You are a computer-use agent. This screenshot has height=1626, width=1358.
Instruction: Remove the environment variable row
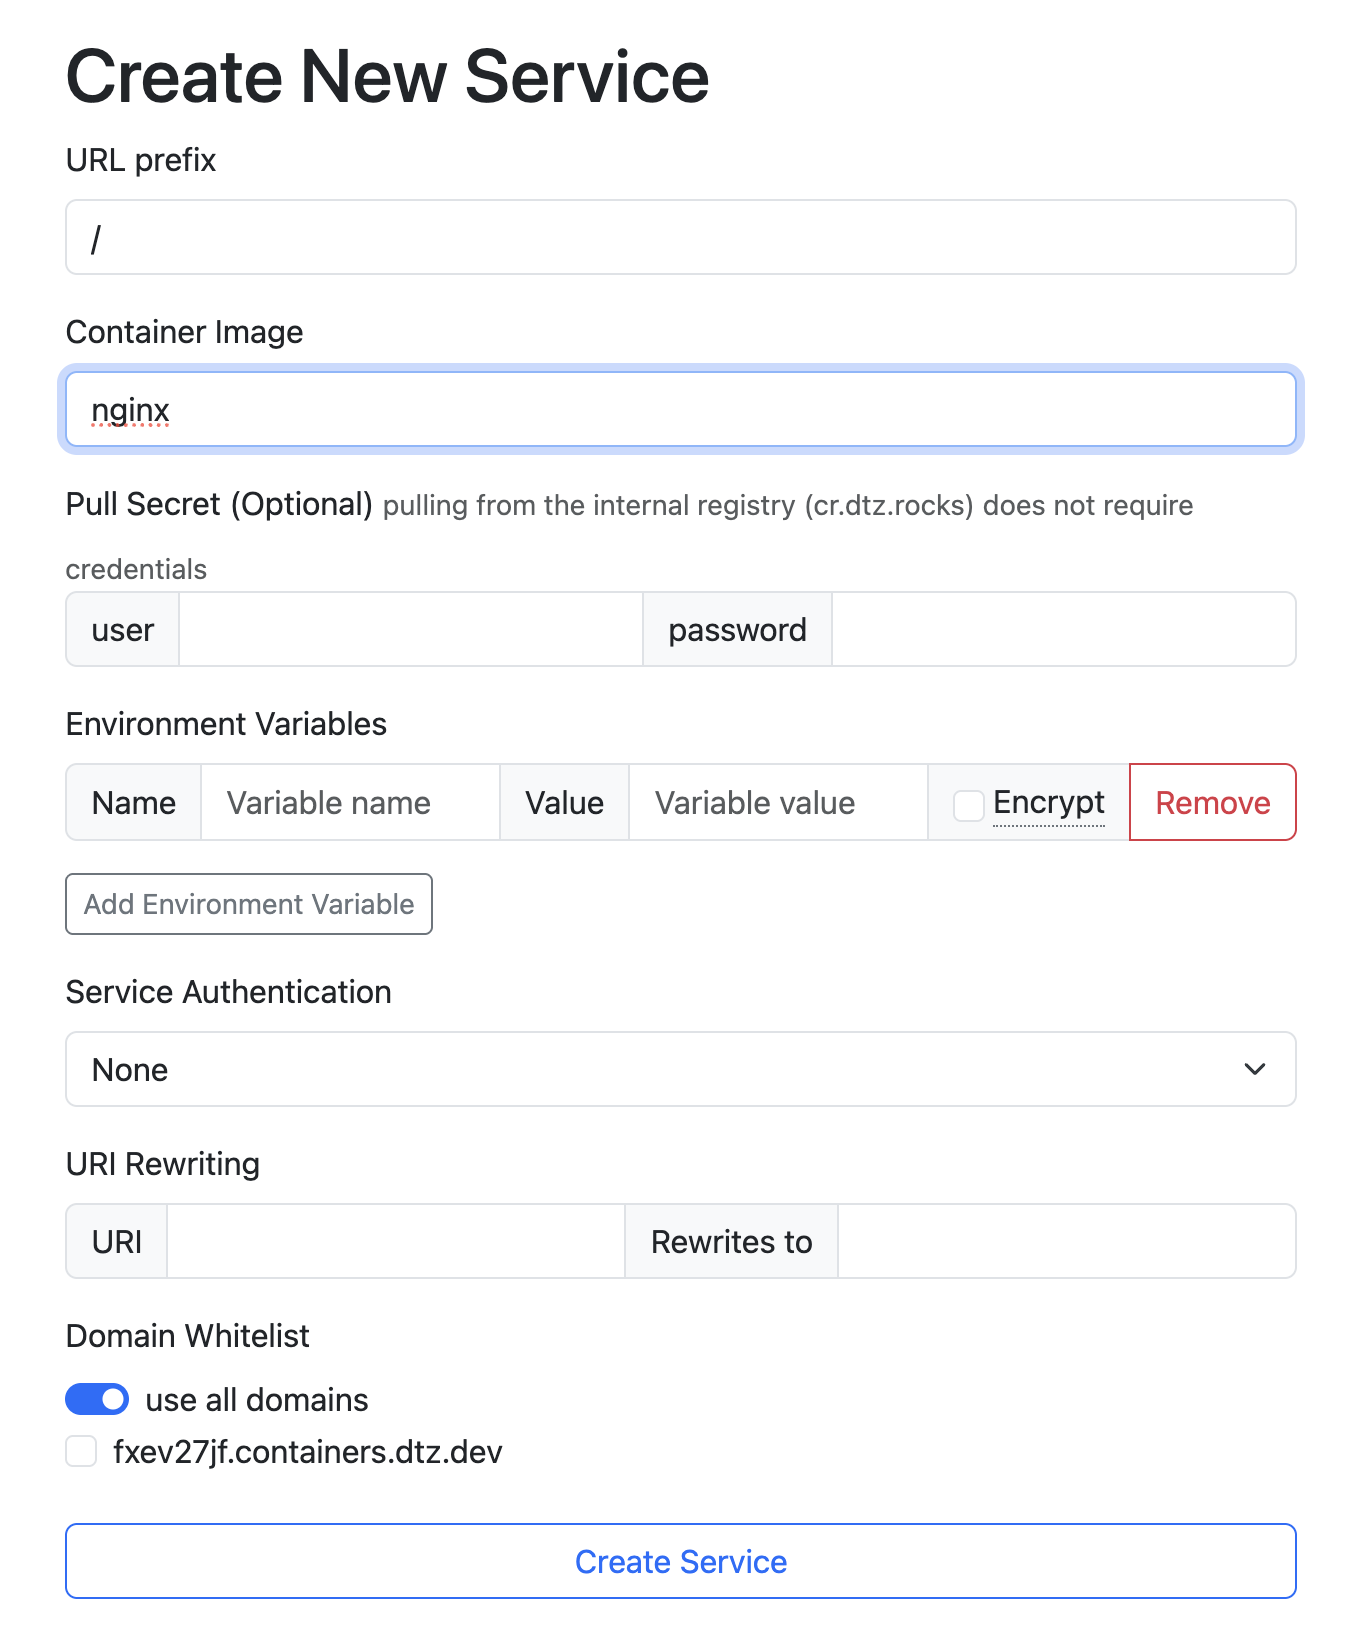click(x=1212, y=803)
